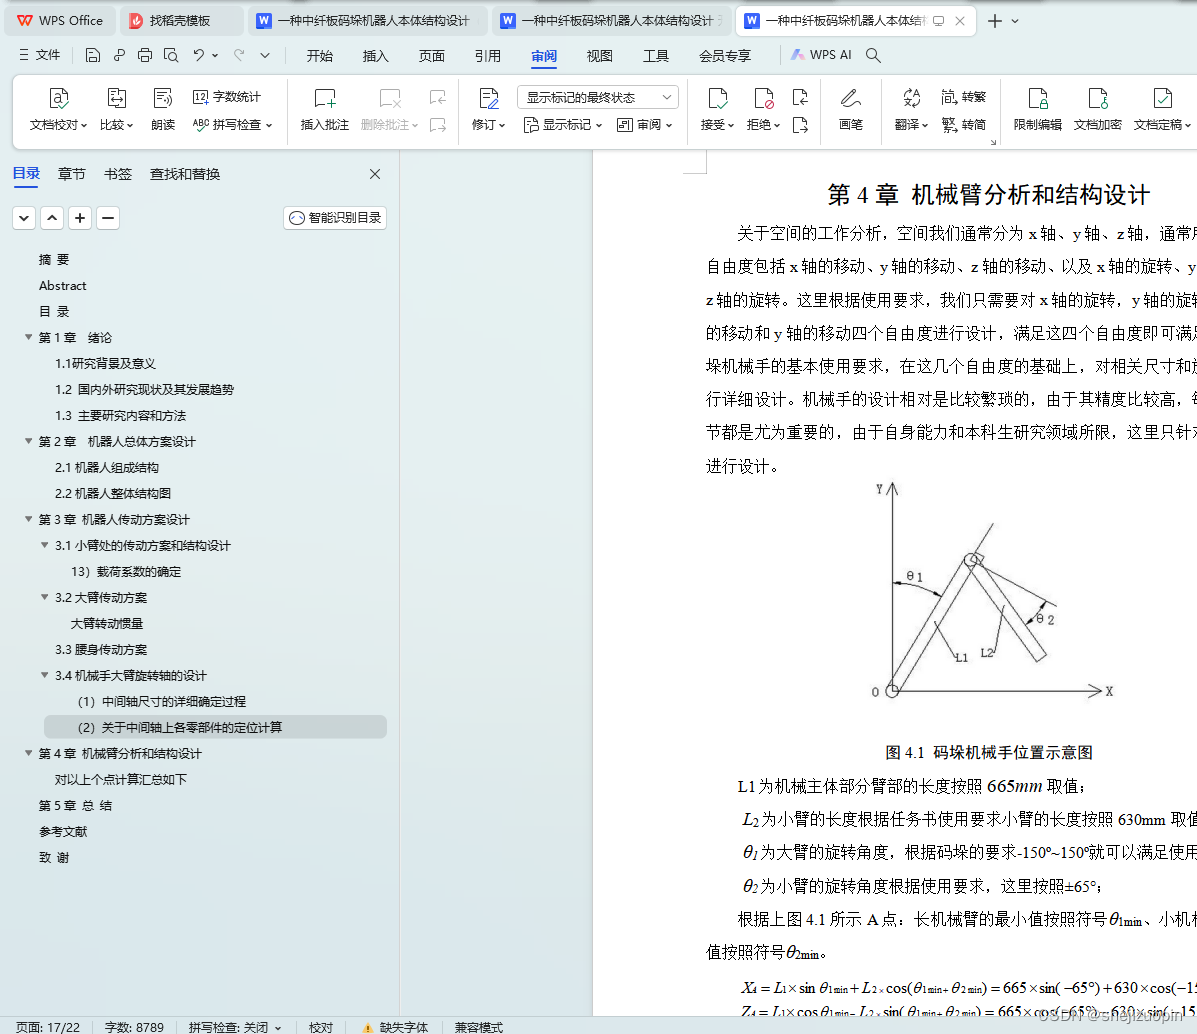The width and height of the screenshot is (1197, 1034).
Task: Open the 引用 ribbon tab
Action: pyautogui.click(x=488, y=55)
